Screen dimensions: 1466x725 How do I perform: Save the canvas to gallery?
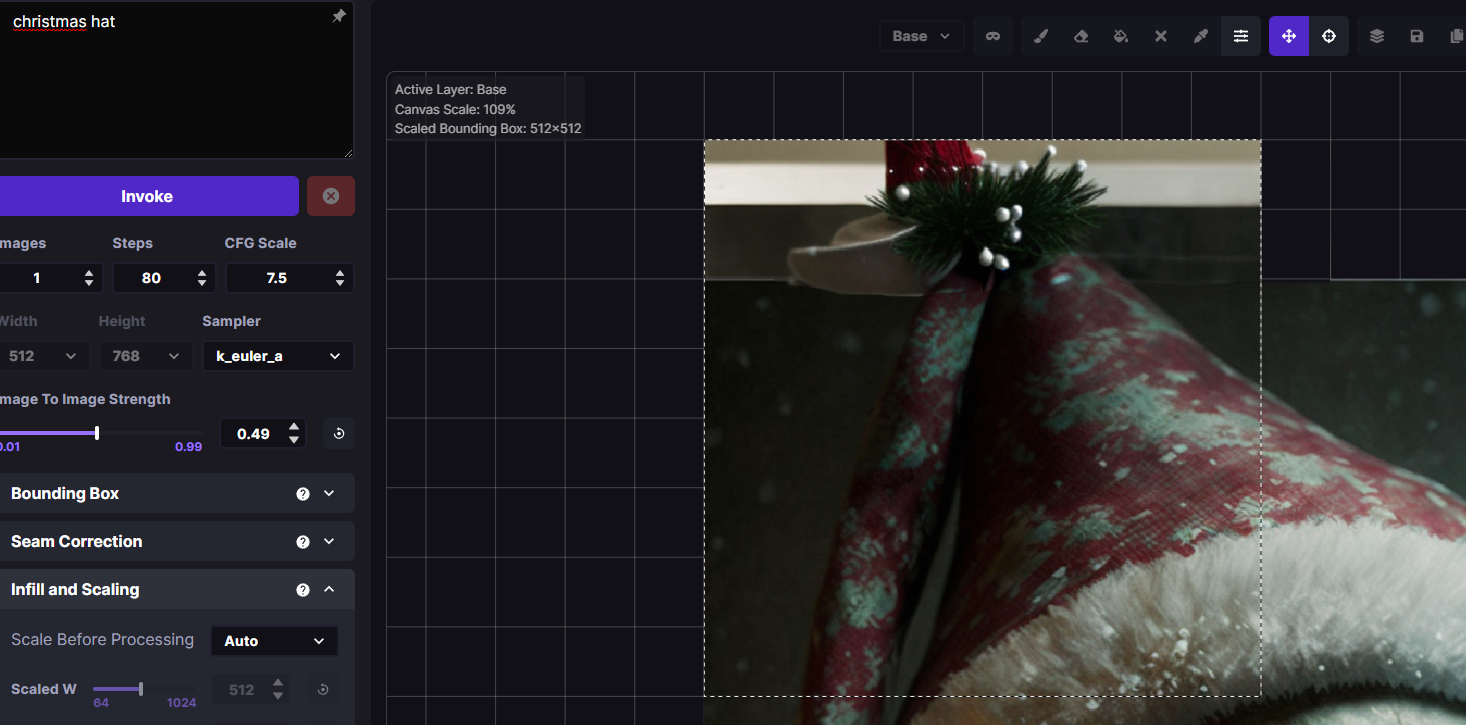1416,35
